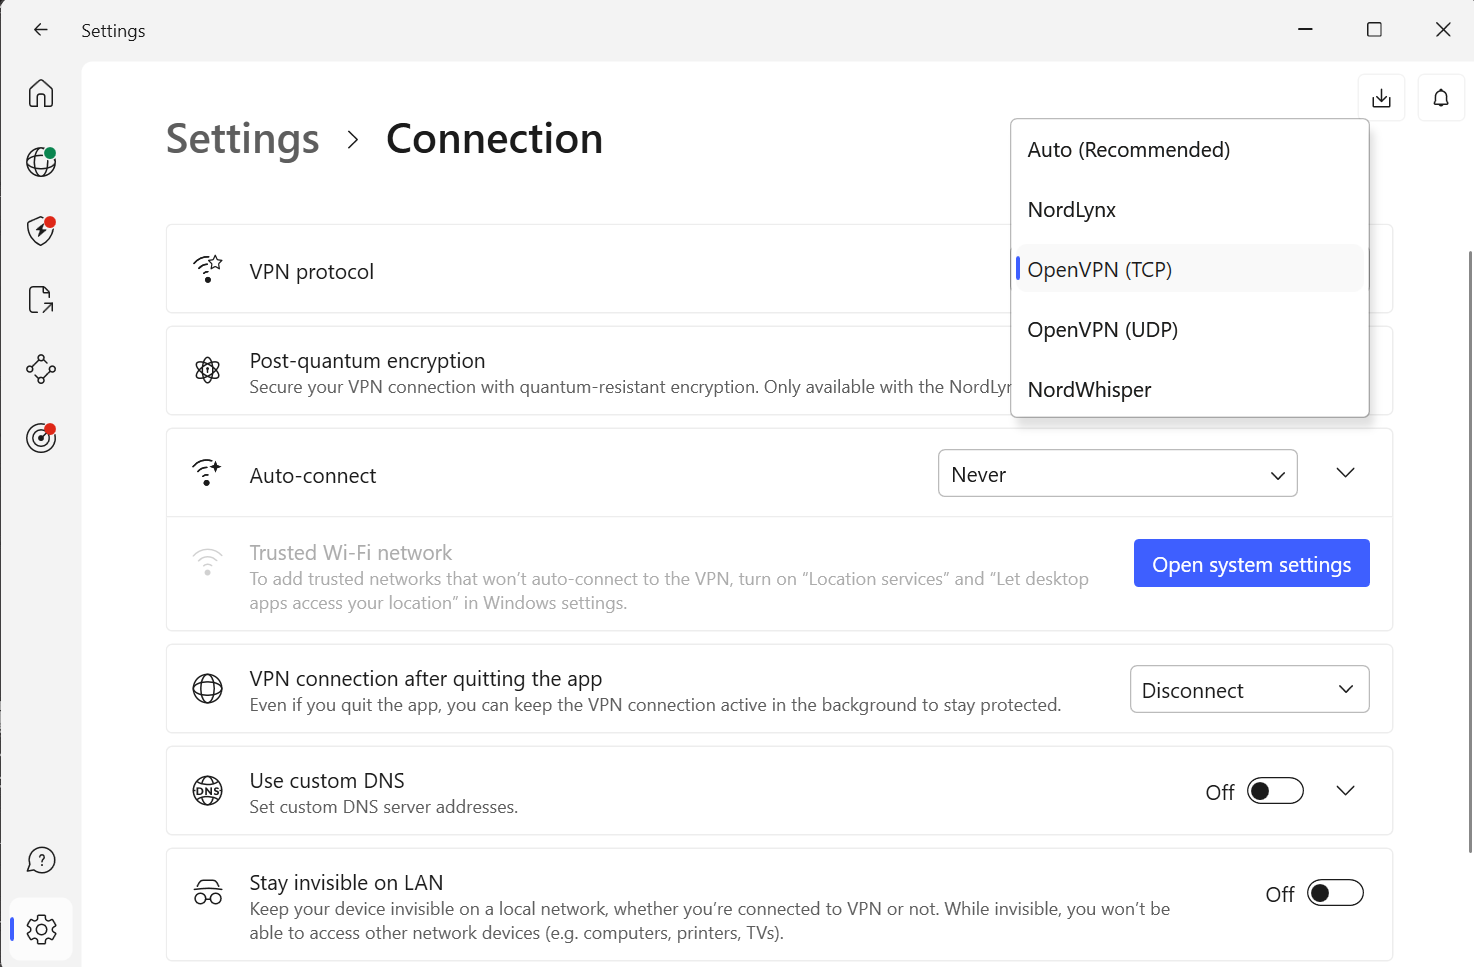Open the globe server locations icon

click(41, 161)
